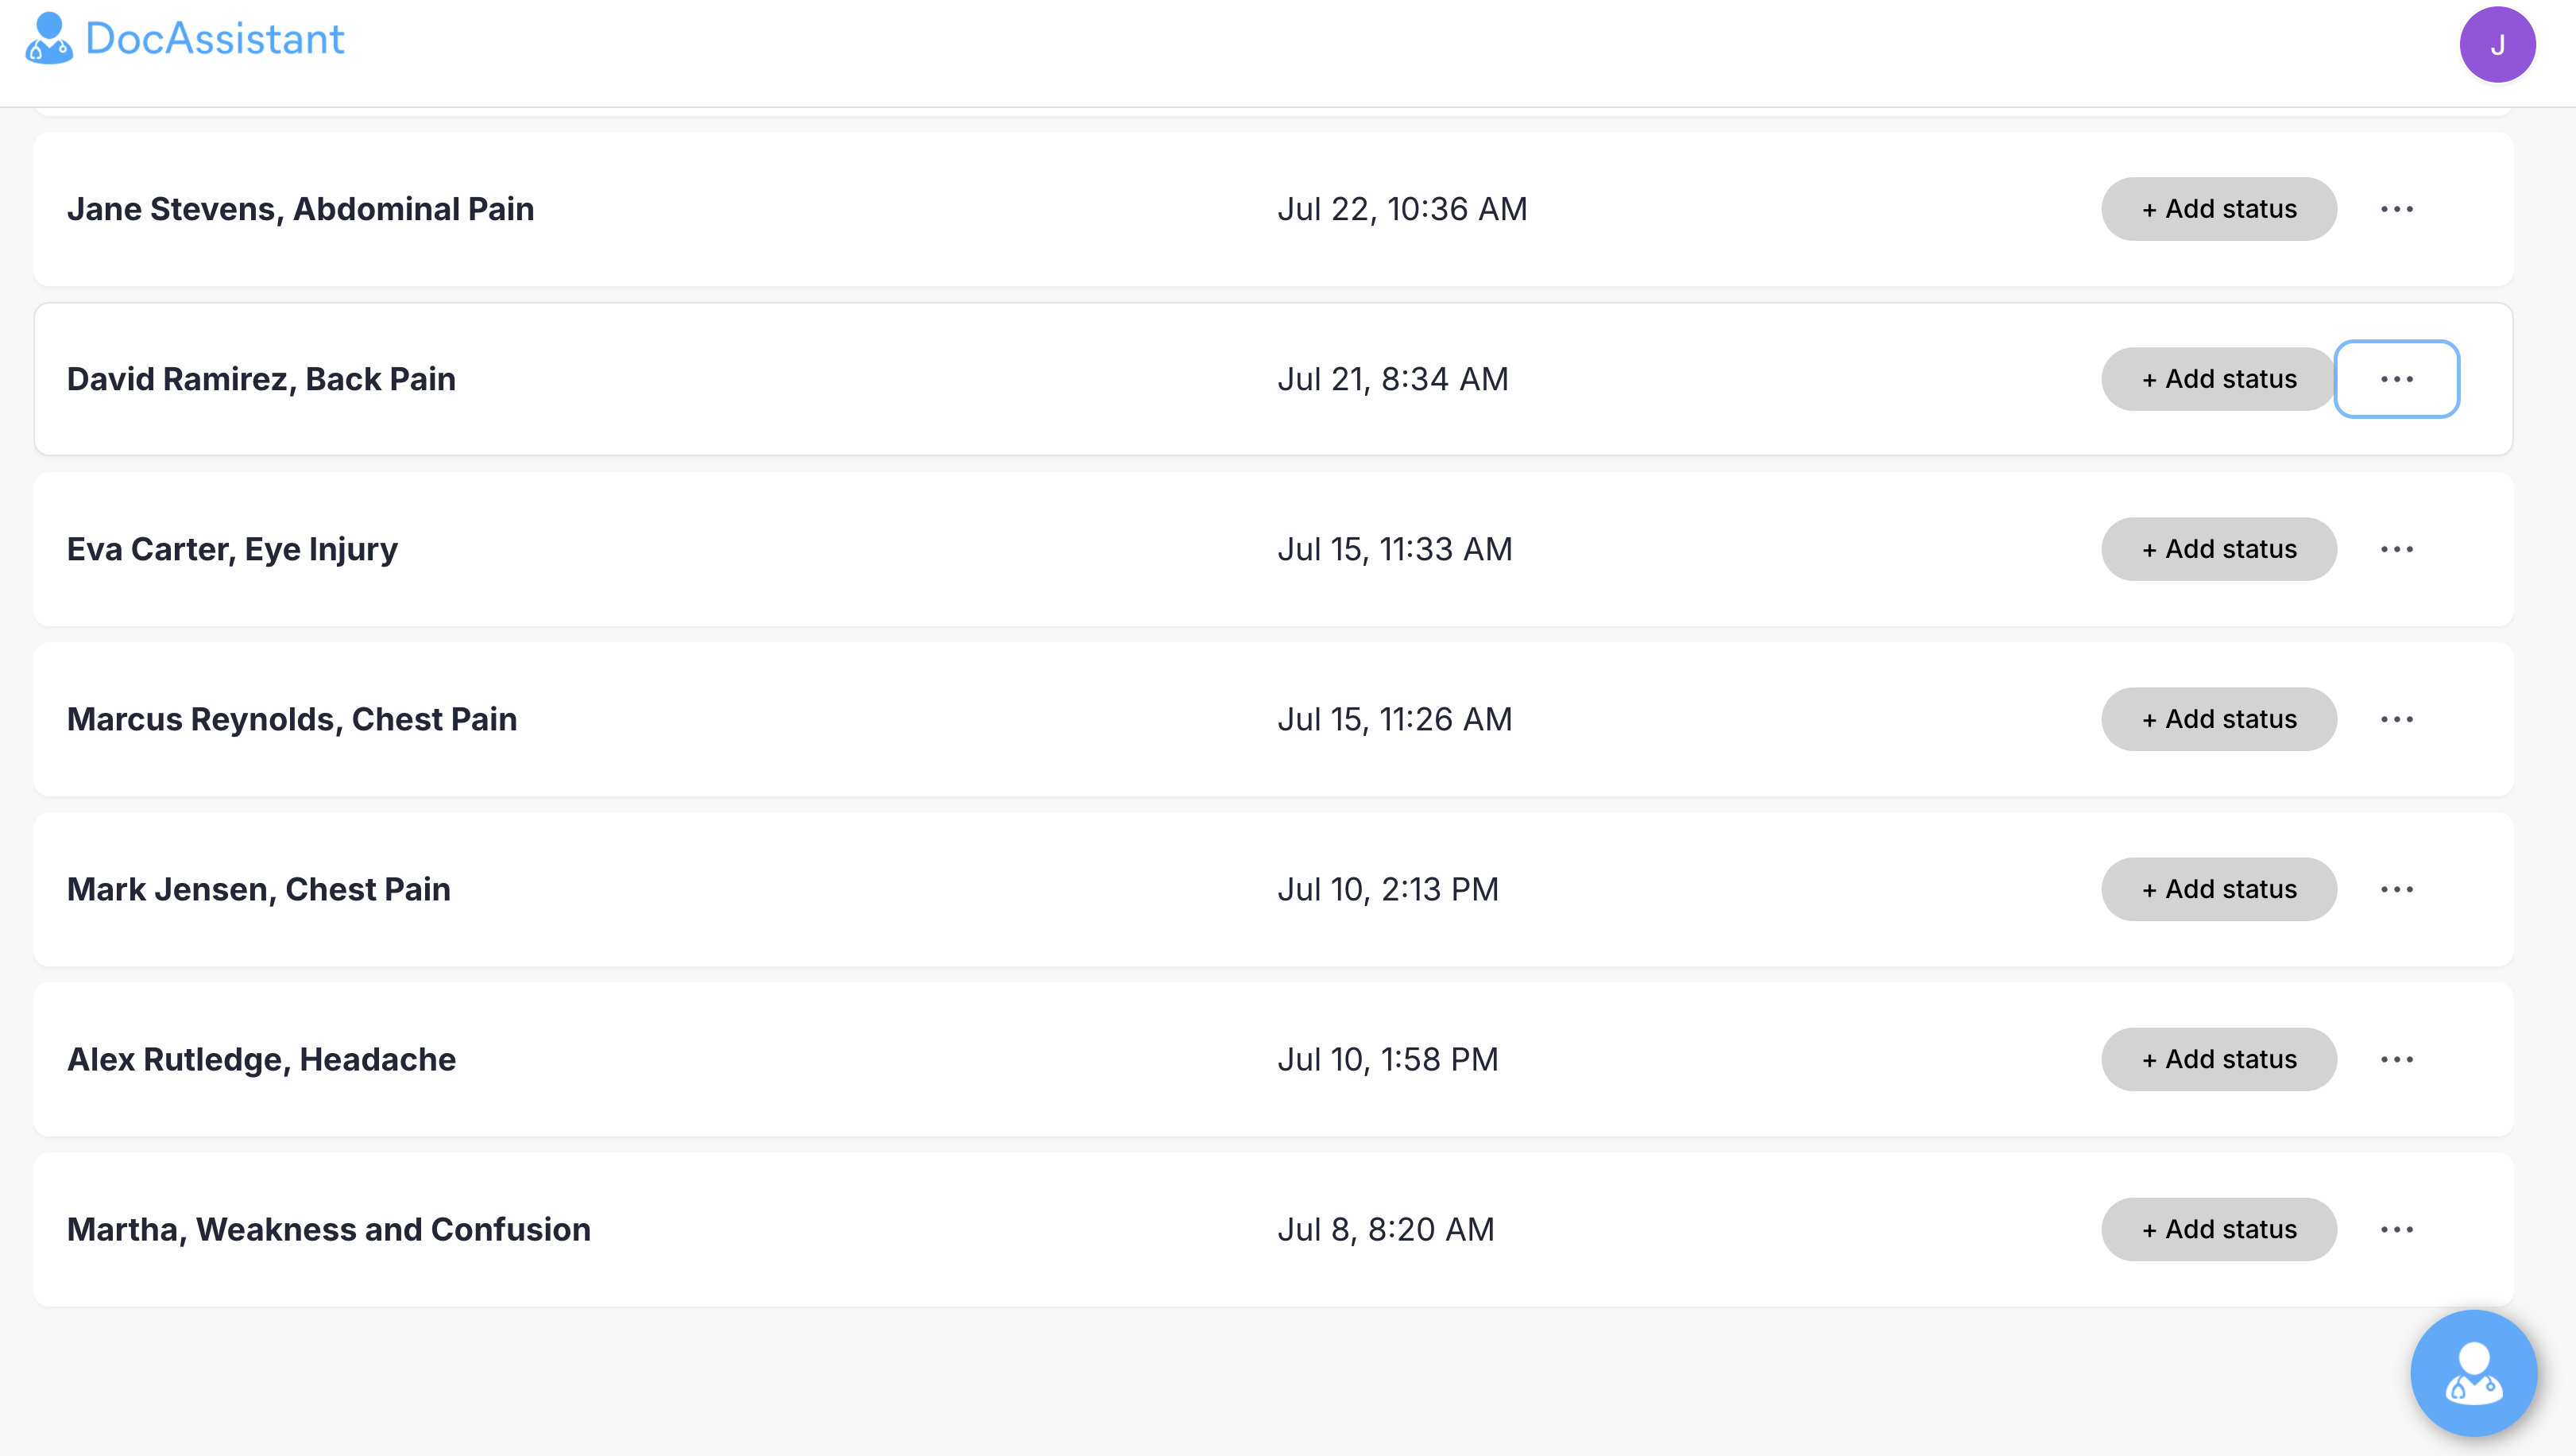Open more options for Marcus Reynolds
Screen dimensions: 2576x1456
tap(2396, 719)
